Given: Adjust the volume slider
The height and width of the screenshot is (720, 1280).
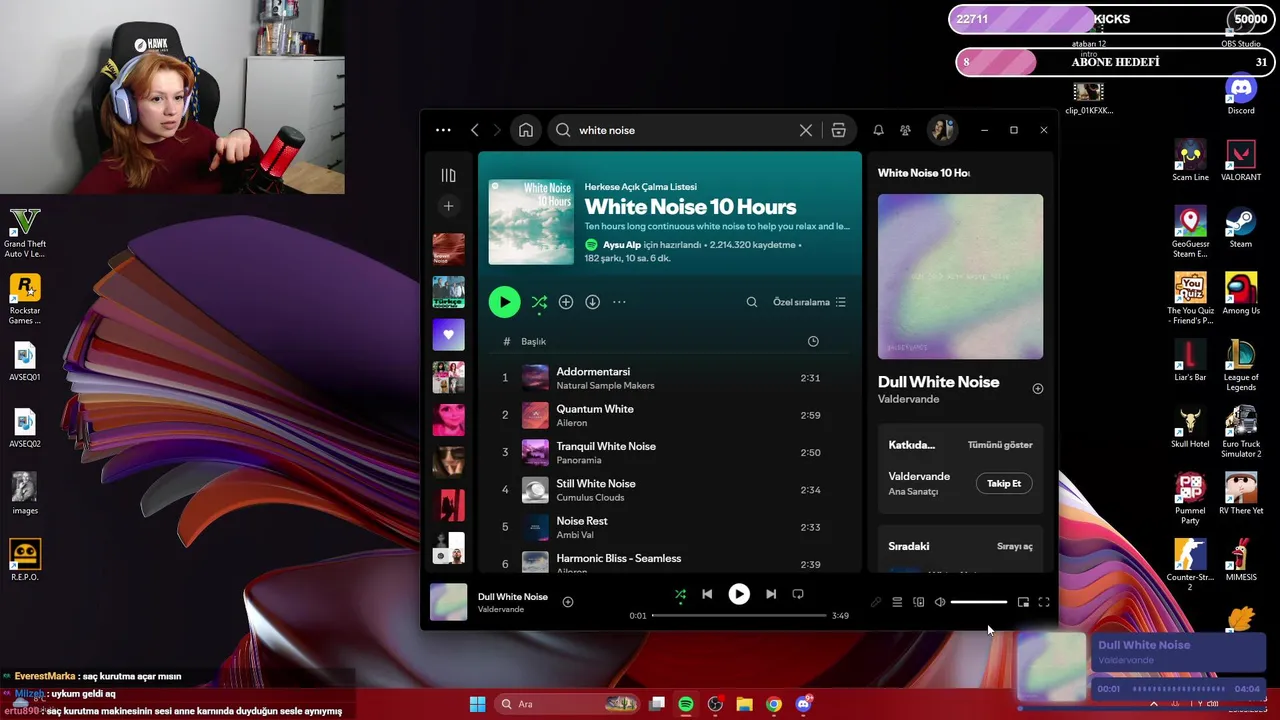Looking at the screenshot, I should tap(979, 602).
